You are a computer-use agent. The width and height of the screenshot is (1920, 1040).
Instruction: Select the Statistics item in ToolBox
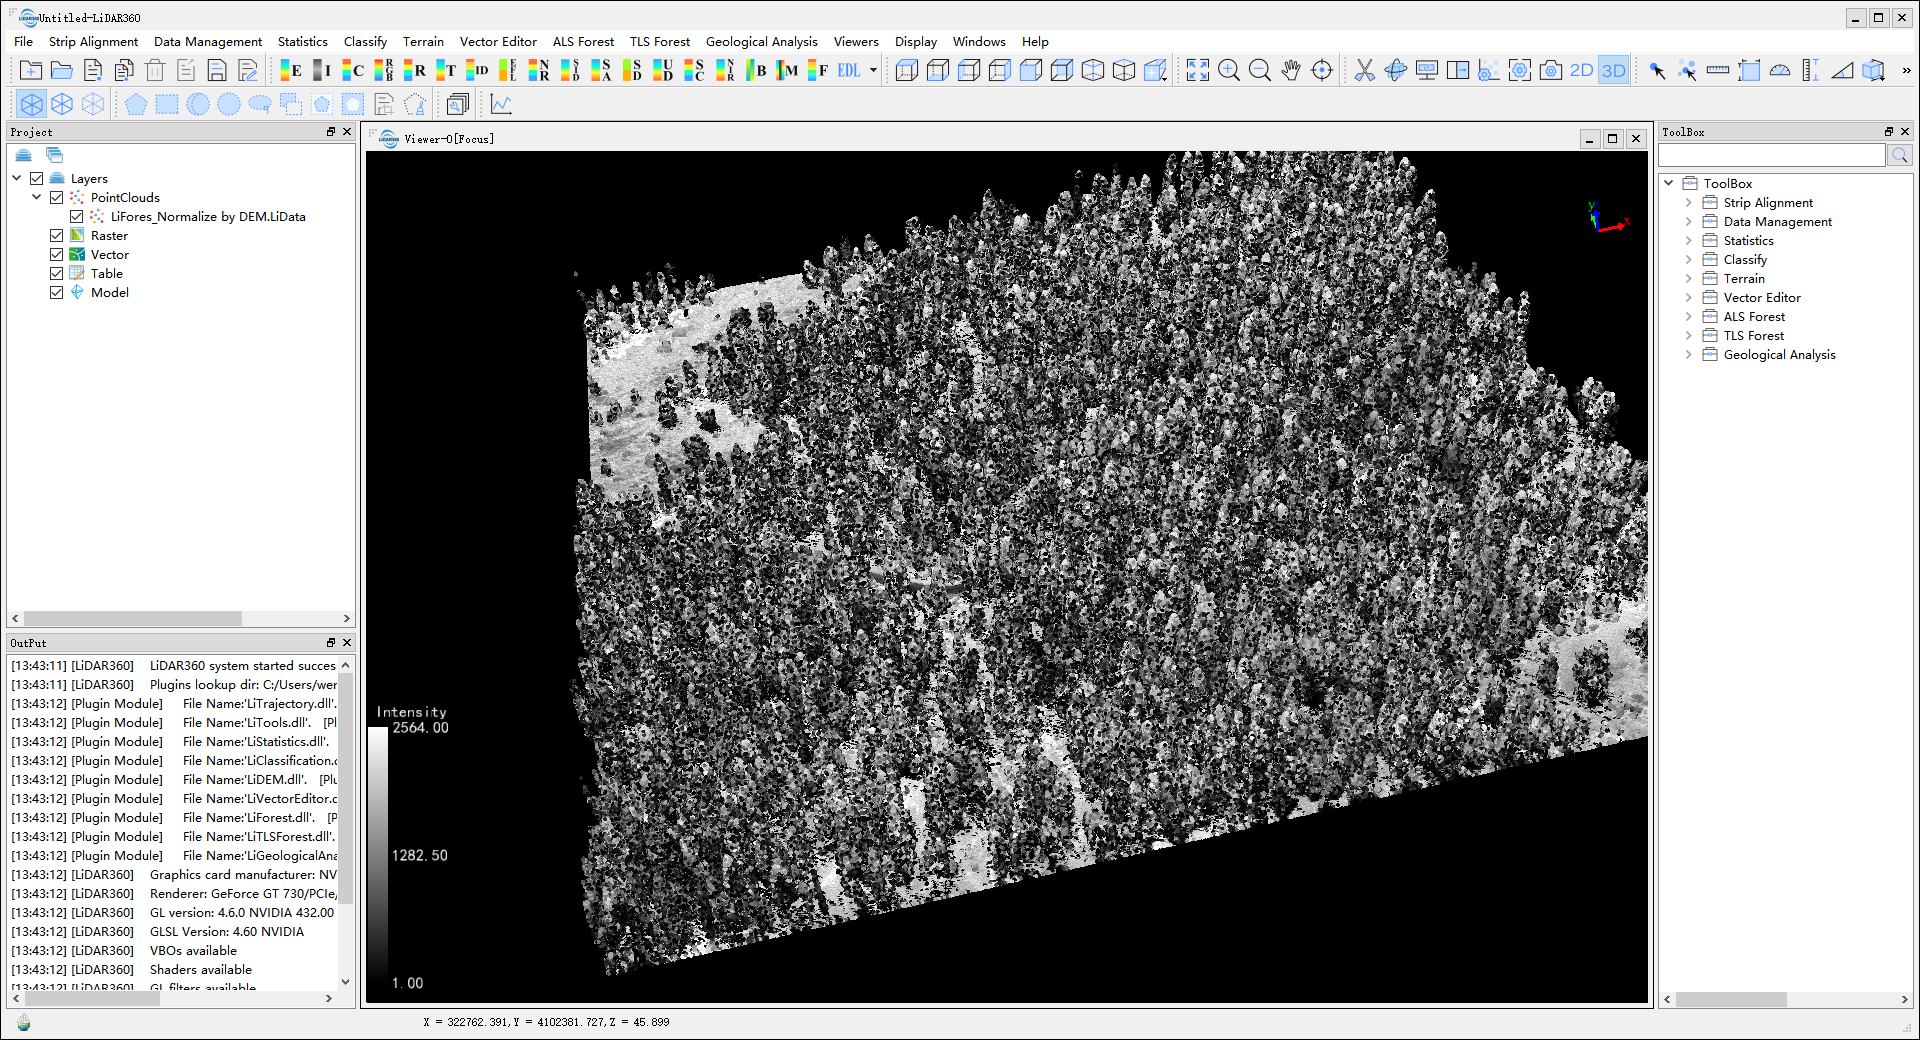(x=1748, y=241)
